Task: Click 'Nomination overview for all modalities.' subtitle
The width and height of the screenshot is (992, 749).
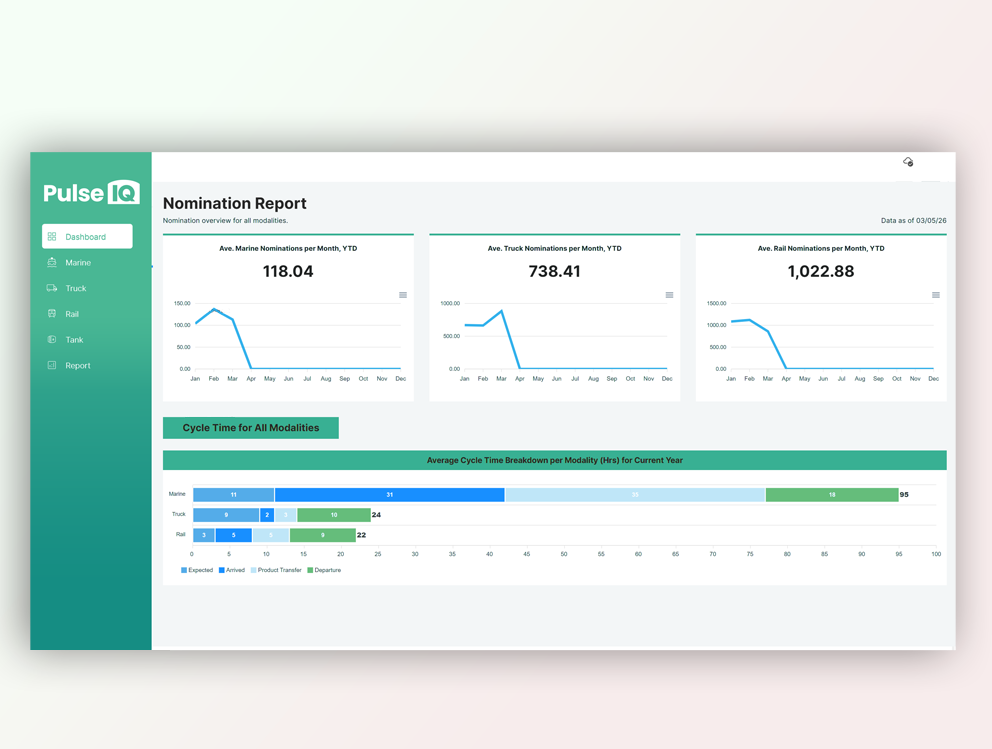Action: [225, 221]
